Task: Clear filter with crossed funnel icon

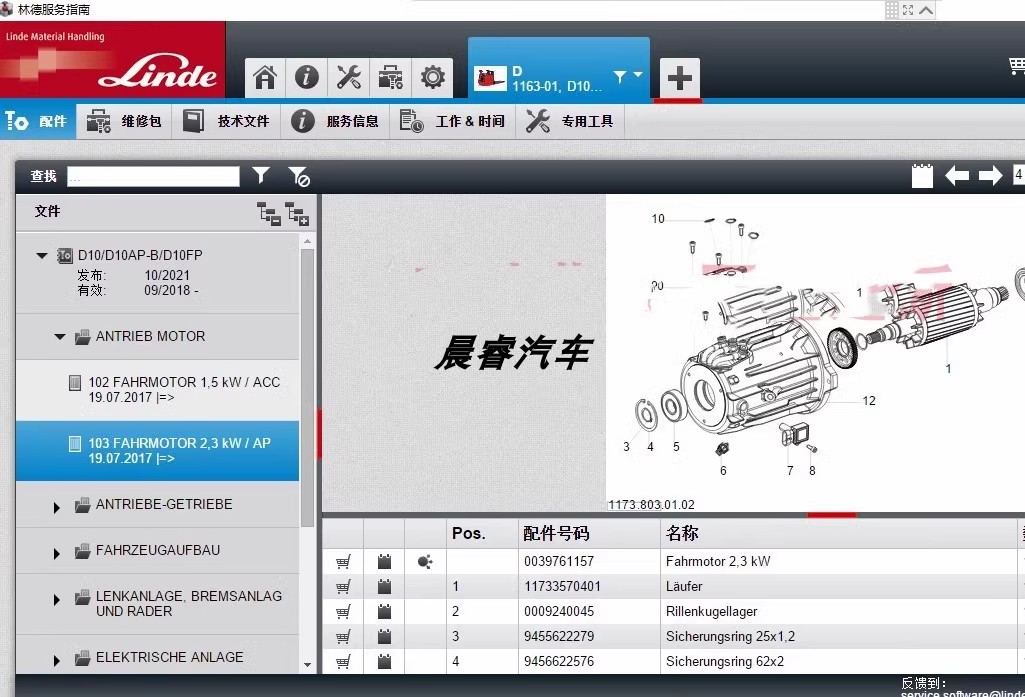Action: pyautogui.click(x=299, y=176)
